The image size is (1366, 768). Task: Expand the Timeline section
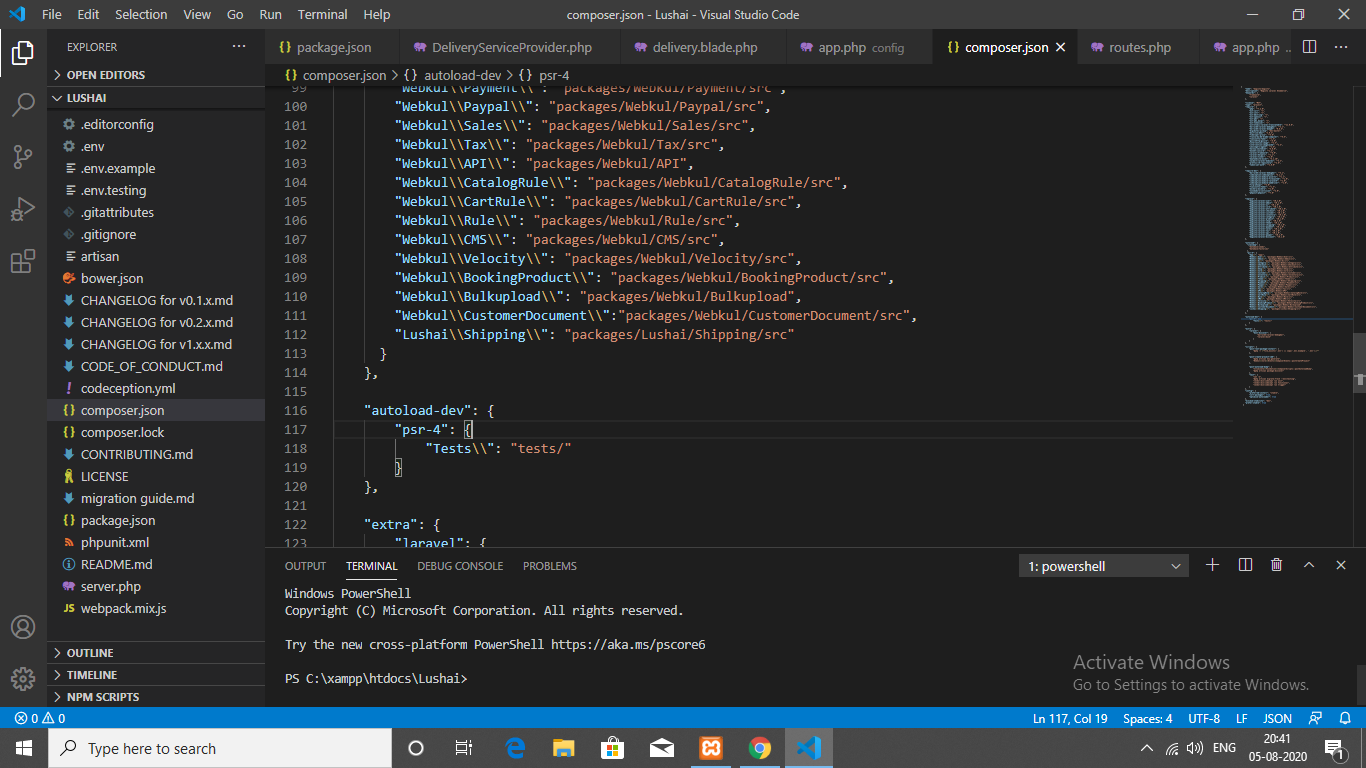pos(156,675)
